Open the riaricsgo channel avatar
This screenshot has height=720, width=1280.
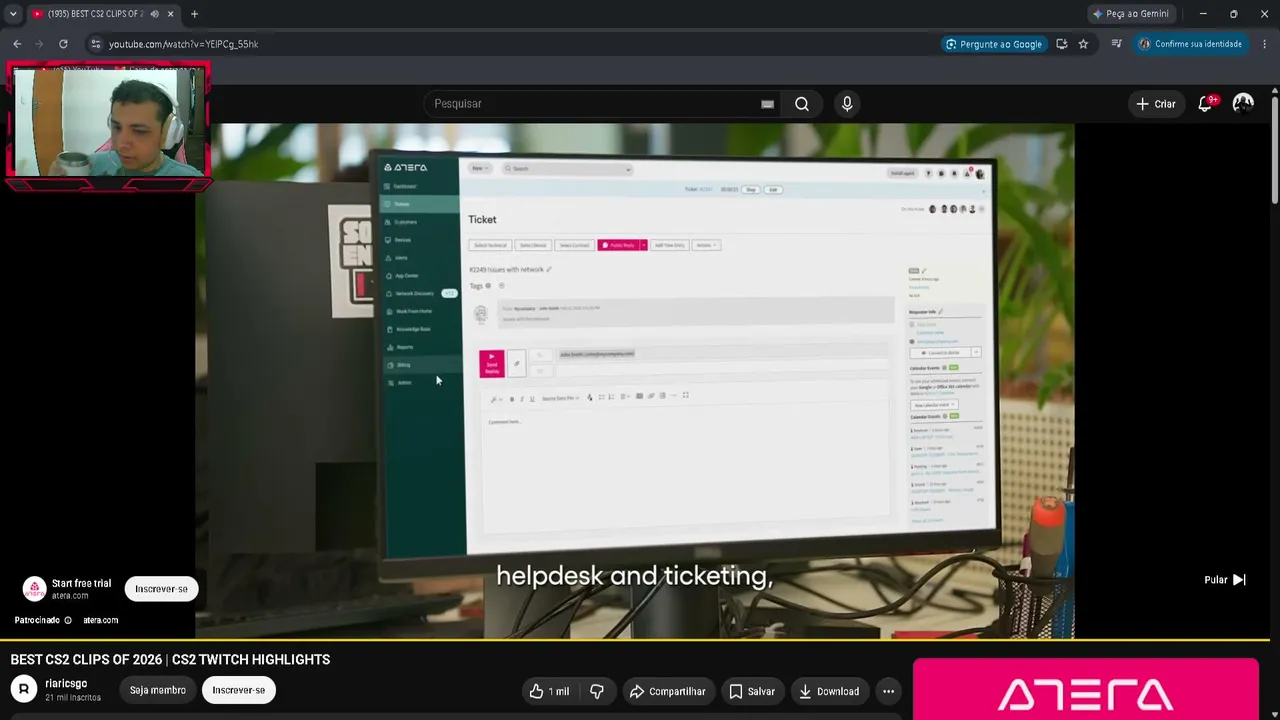click(x=24, y=689)
